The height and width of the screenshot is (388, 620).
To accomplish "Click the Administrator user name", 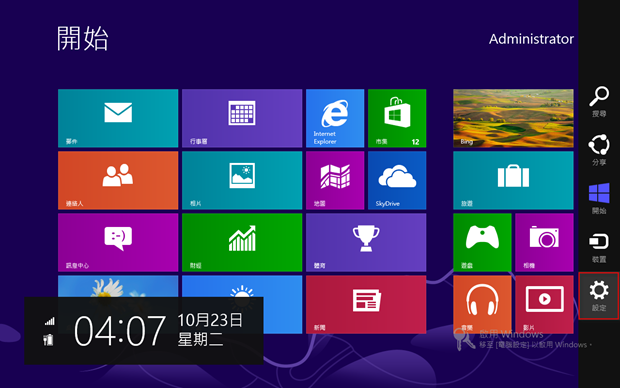I will coord(531,39).
